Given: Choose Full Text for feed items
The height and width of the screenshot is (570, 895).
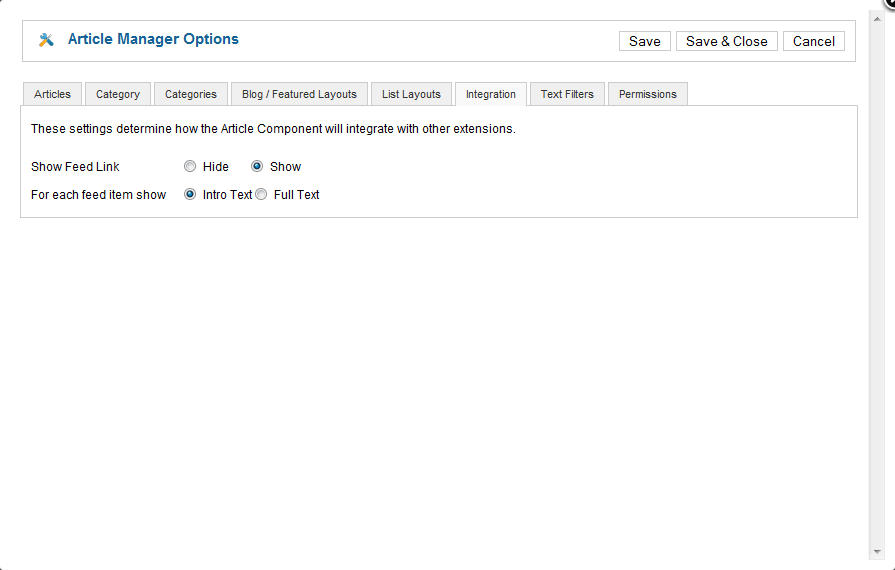Looking at the screenshot, I should (261, 195).
